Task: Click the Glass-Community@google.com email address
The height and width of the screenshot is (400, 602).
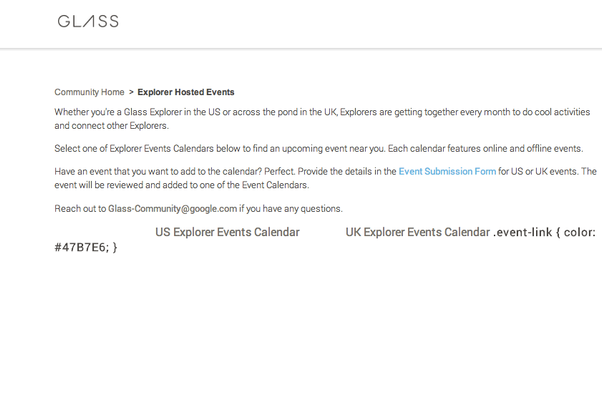Action: (172, 208)
